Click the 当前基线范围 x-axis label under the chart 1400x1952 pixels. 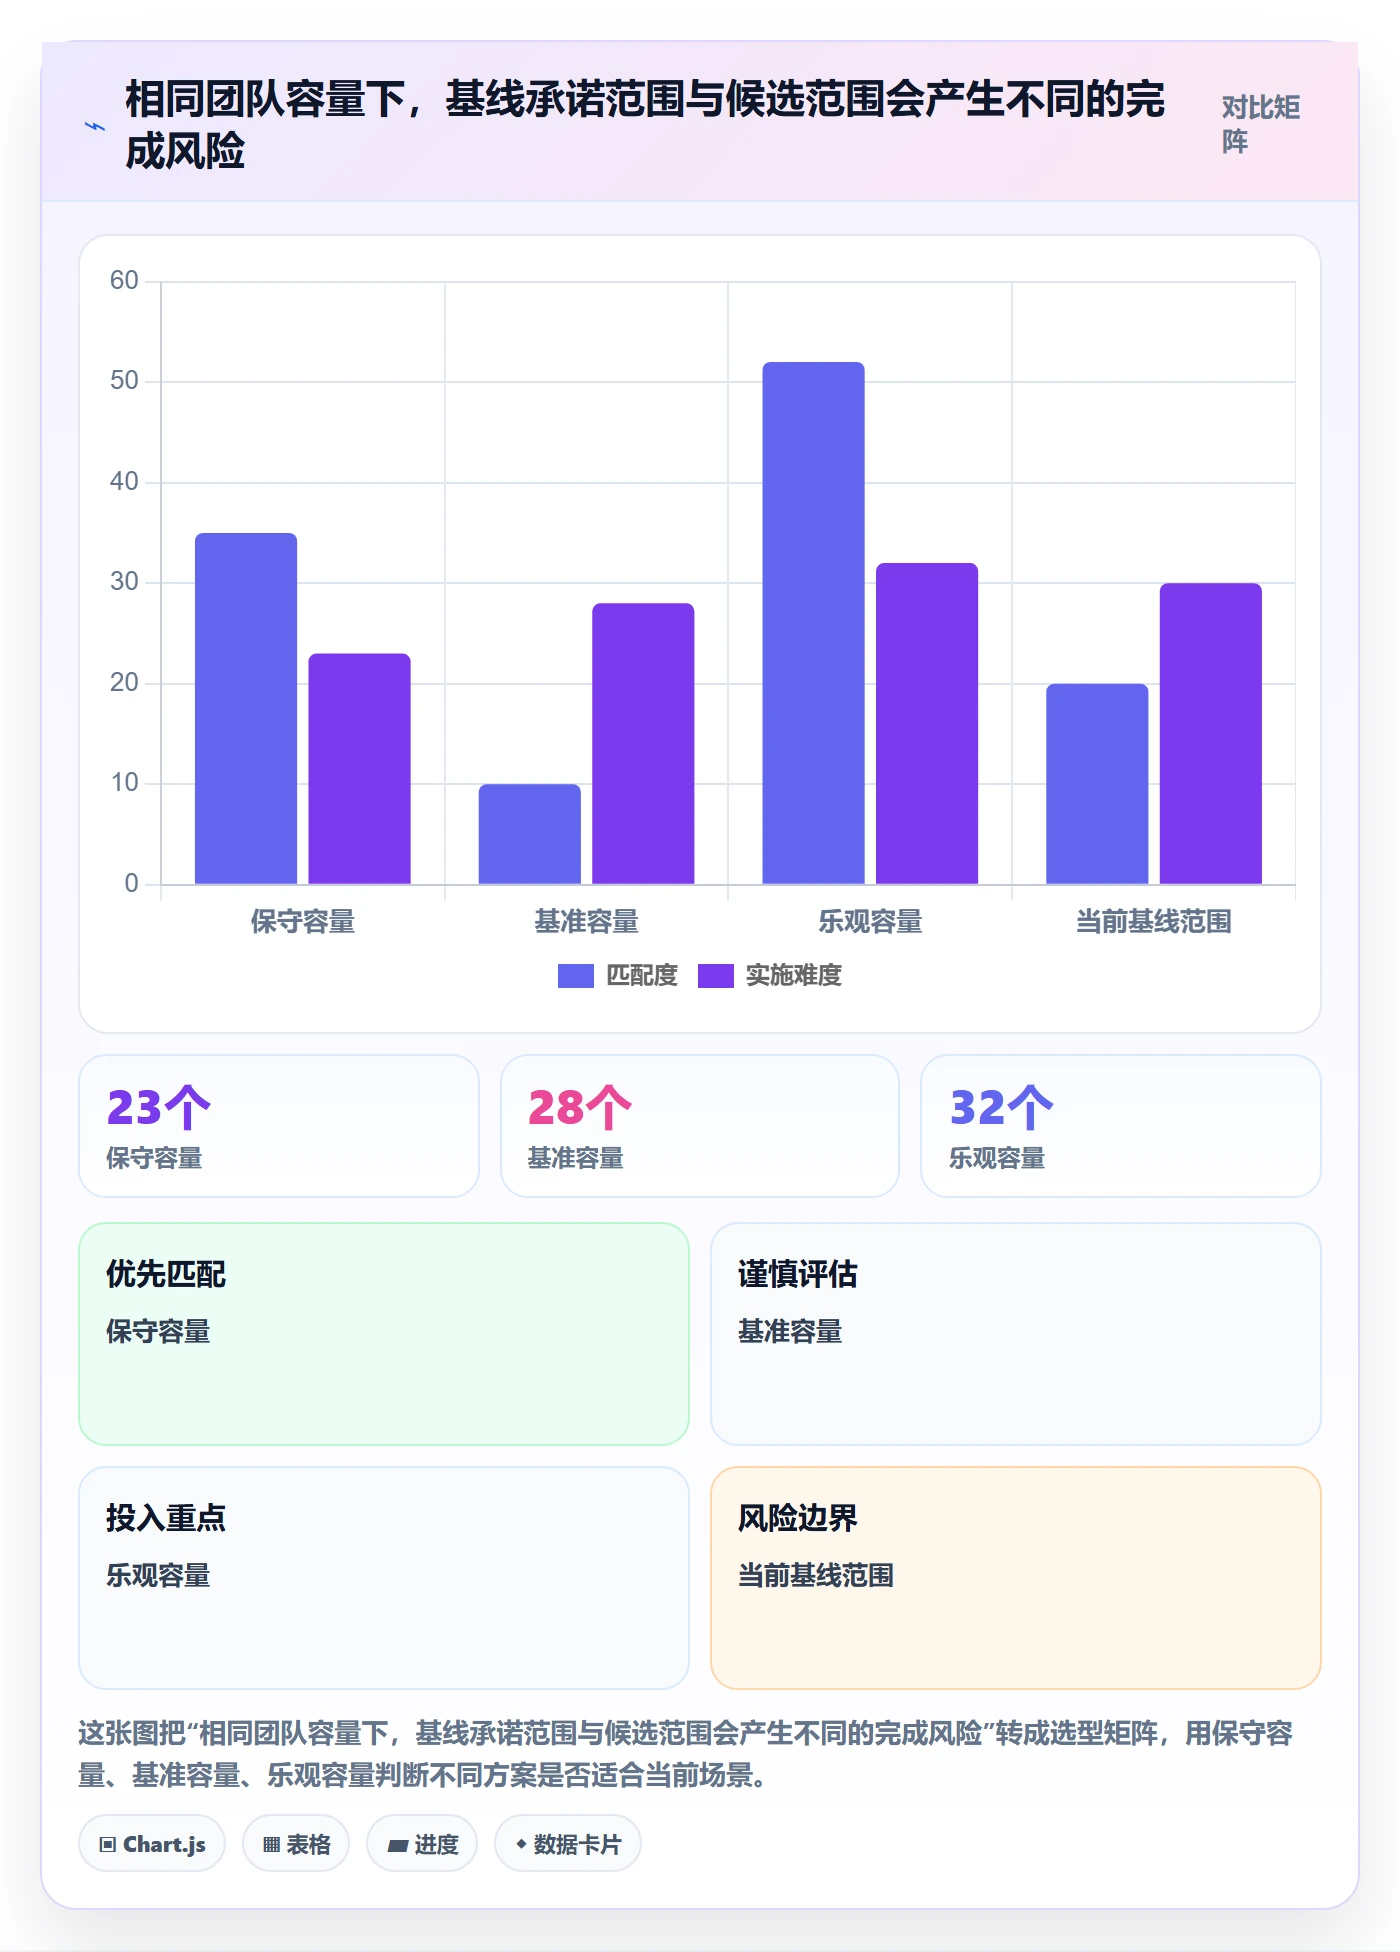[x=1154, y=921]
